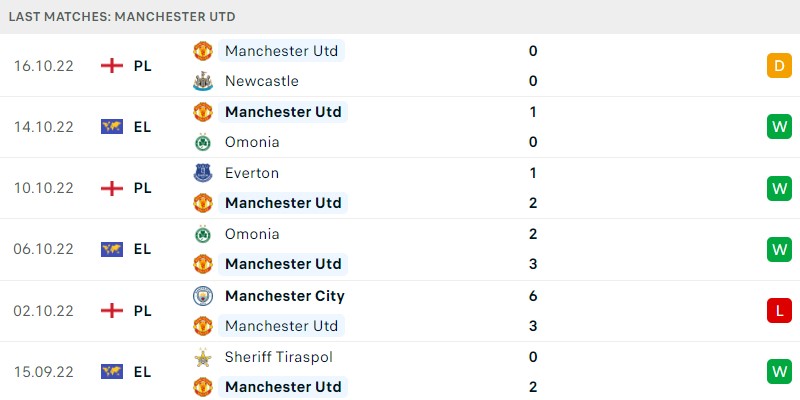Click Manchester Utd crest in 16.10.22 match
Screen dimensions: 800x400
pyautogui.click(x=203, y=51)
